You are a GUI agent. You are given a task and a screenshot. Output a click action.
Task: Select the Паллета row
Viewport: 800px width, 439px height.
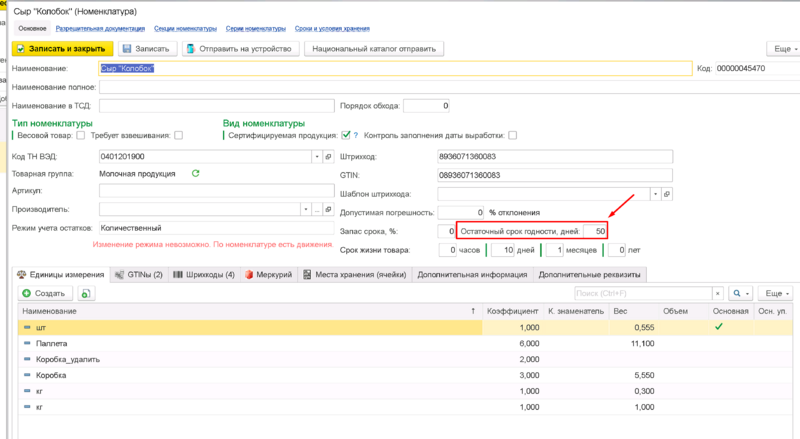pos(405,344)
